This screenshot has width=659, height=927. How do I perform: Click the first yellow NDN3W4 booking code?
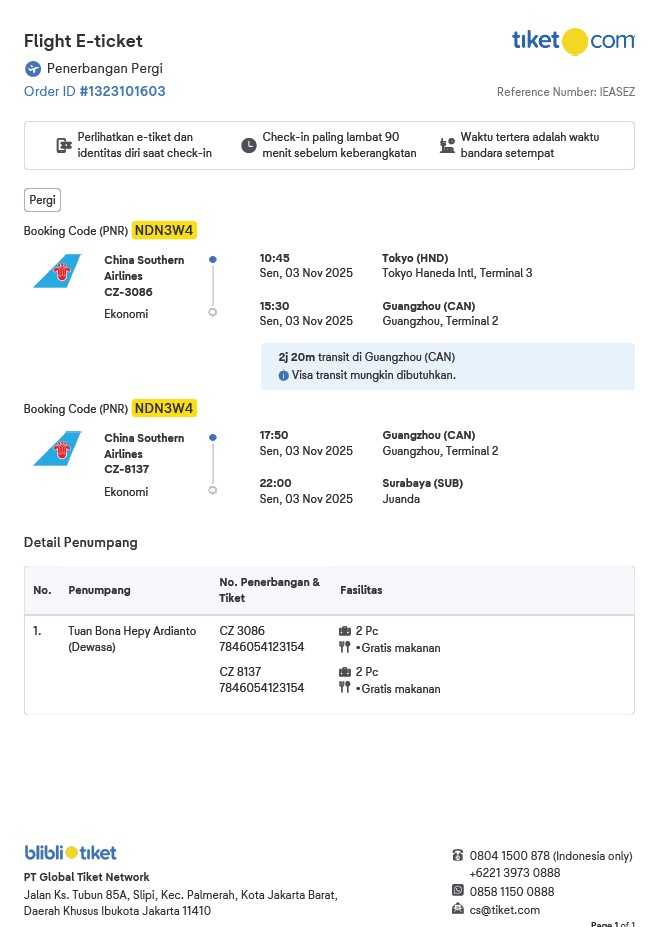tap(165, 230)
